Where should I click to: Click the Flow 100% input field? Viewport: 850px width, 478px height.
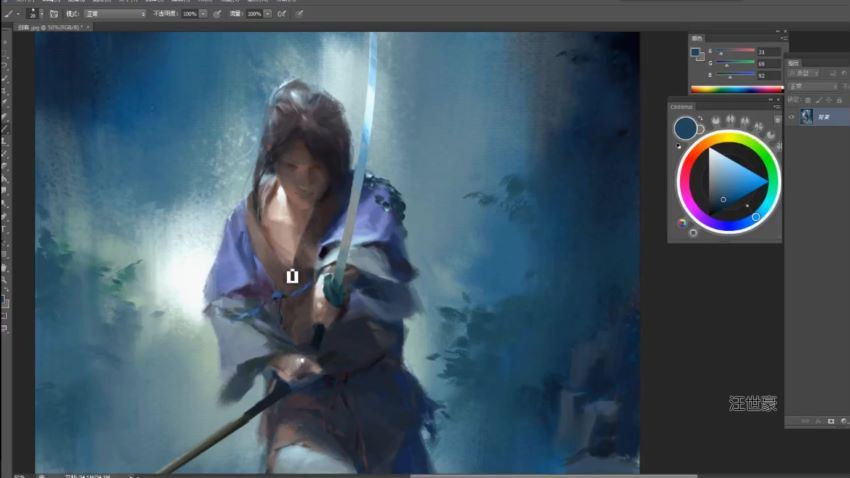254,14
